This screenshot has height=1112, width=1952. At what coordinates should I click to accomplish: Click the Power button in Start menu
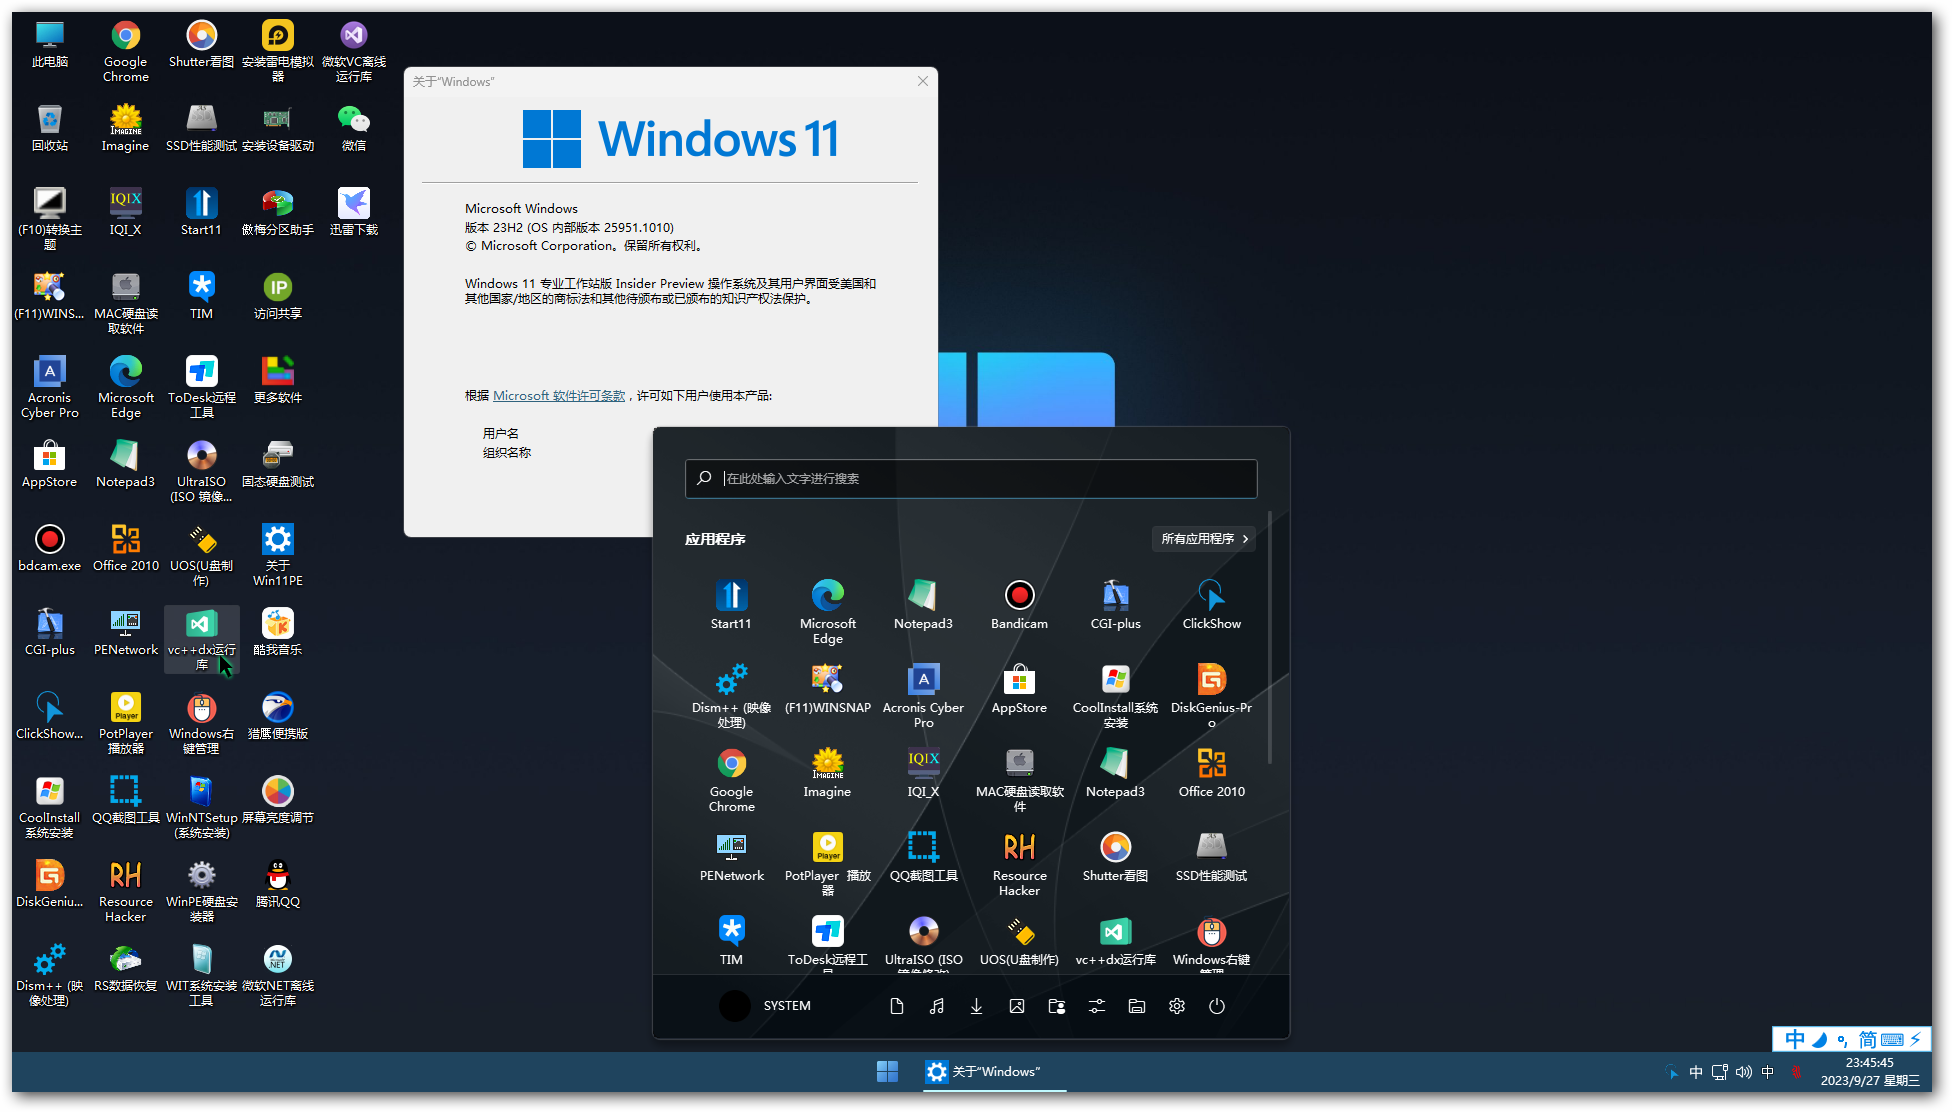1216,1006
